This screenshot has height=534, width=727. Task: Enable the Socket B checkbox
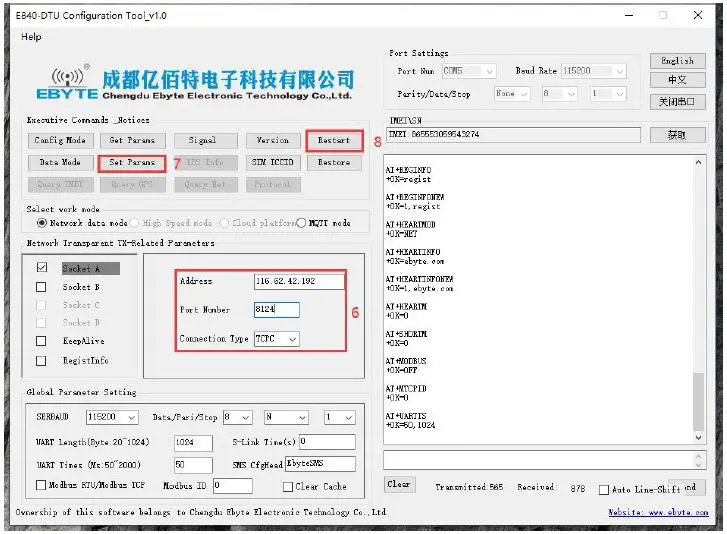[41, 287]
